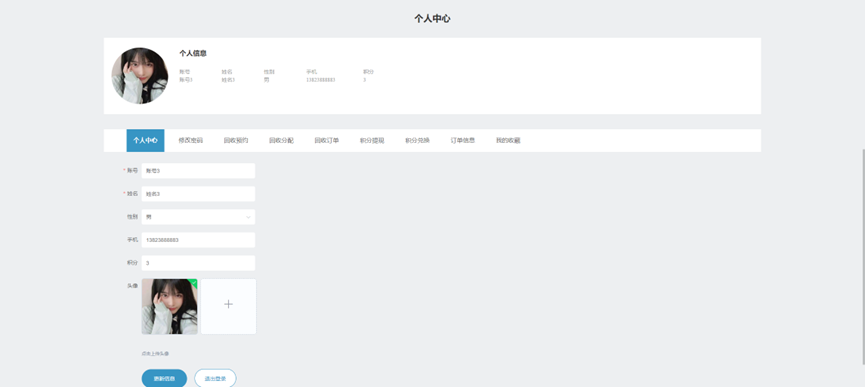Click the 积分 points input field
Image resolution: width=865 pixels, height=387 pixels.
click(x=198, y=264)
